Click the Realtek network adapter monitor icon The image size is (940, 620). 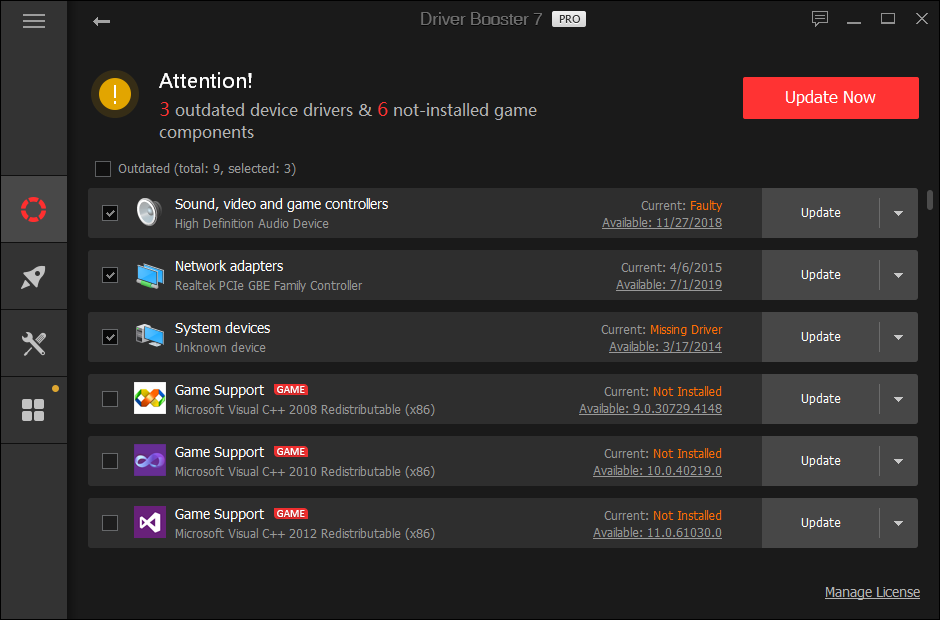click(x=150, y=275)
